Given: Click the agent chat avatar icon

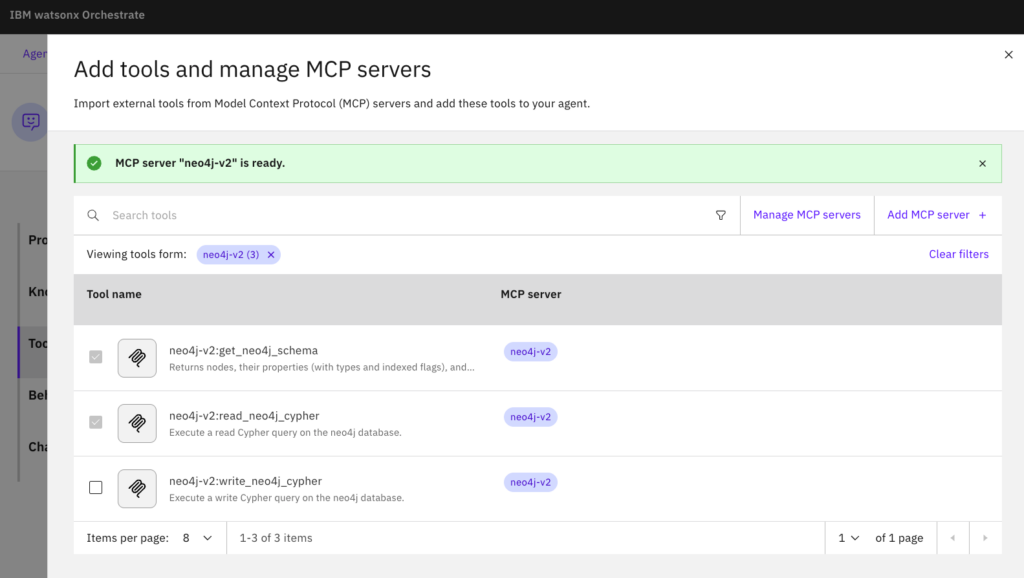Looking at the screenshot, I should [x=31, y=121].
